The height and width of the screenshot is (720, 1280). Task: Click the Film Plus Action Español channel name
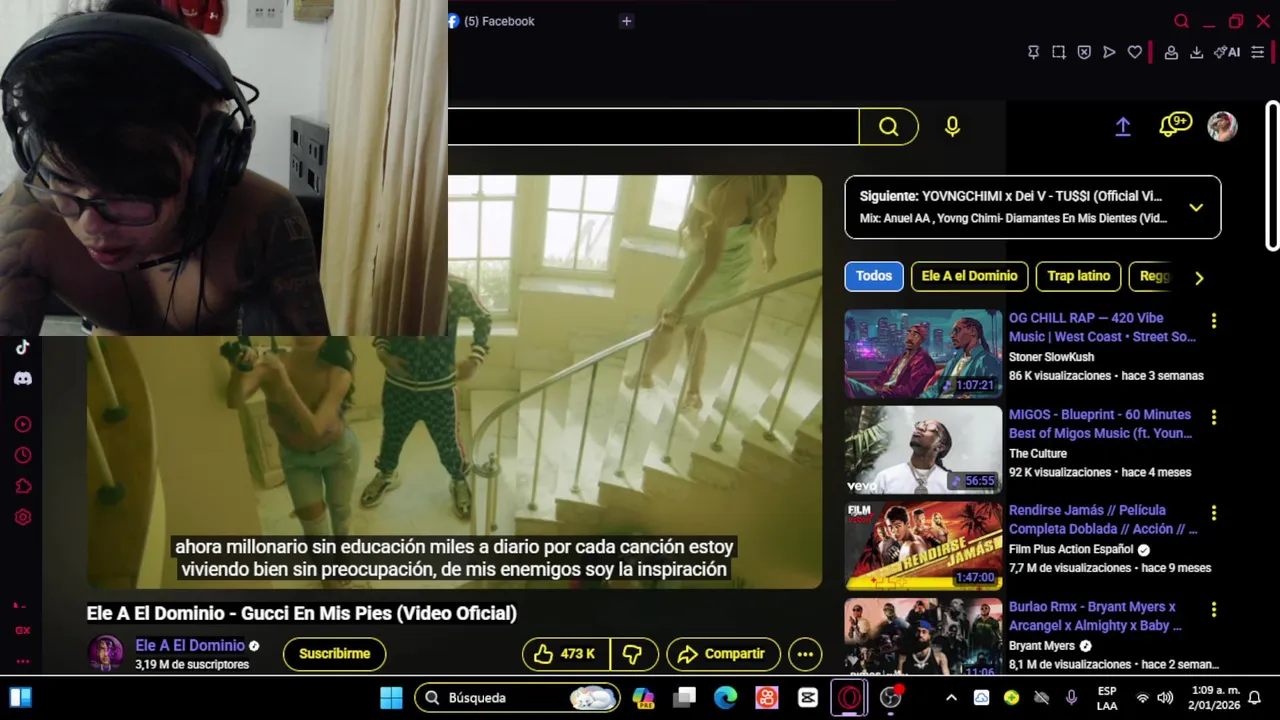[x=1071, y=549]
